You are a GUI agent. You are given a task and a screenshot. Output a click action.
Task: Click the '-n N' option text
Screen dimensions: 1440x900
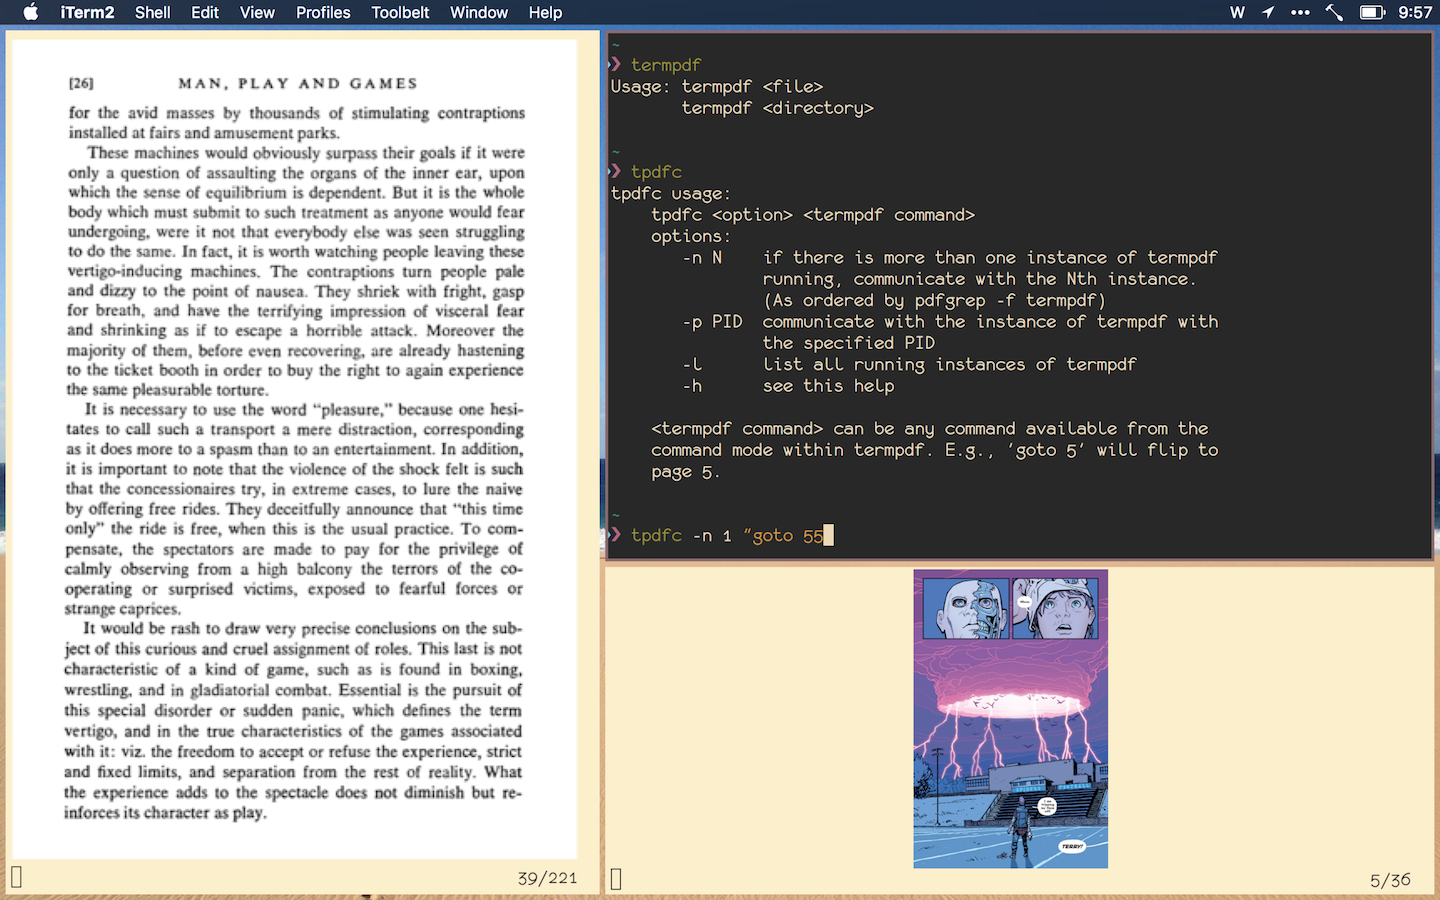pyautogui.click(x=702, y=258)
